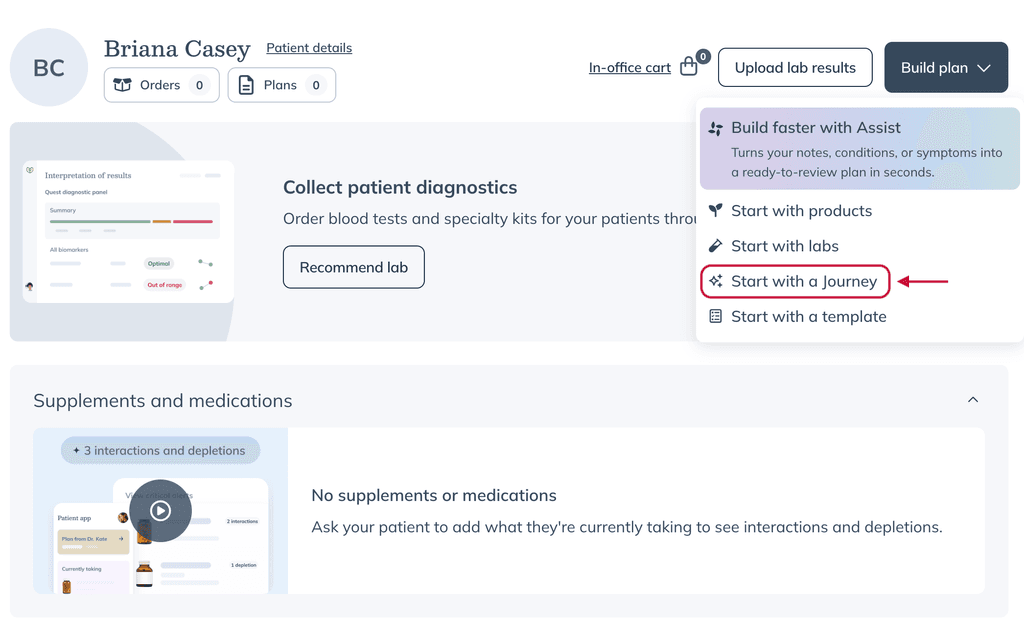Image resolution: width=1024 pixels, height=629 pixels.
Task: Click the Recommend lab button
Action: [353, 267]
